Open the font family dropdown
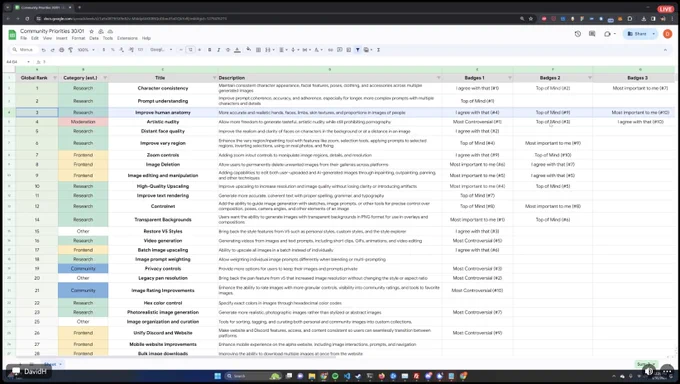The width and height of the screenshot is (680, 384). (161, 50)
